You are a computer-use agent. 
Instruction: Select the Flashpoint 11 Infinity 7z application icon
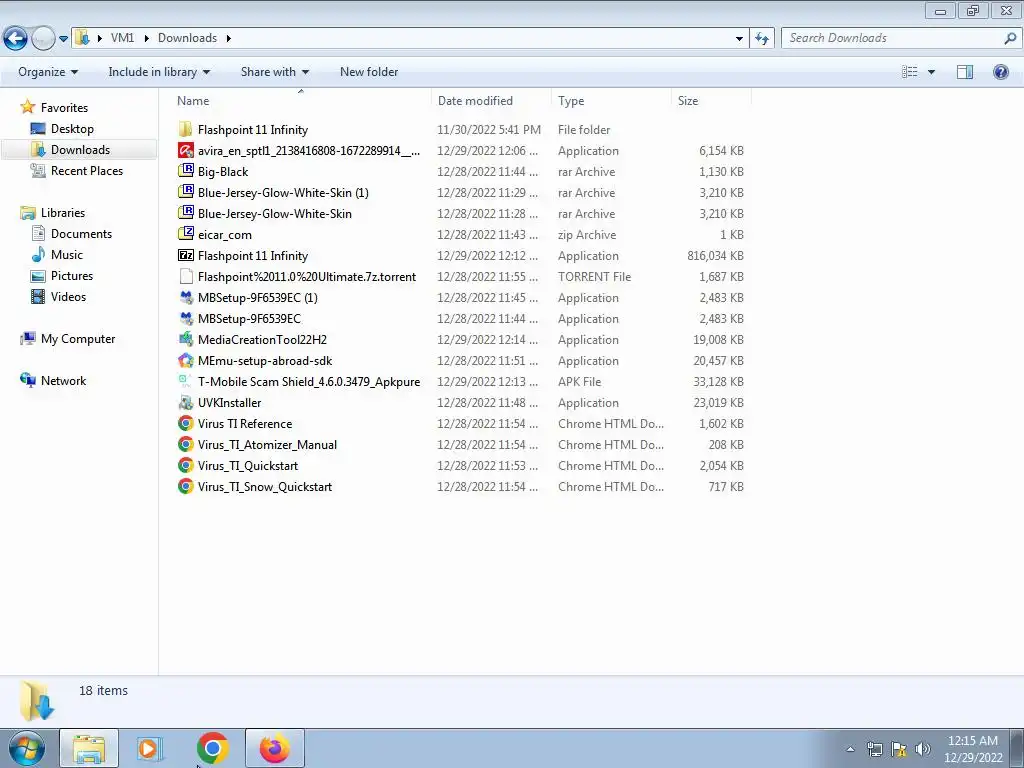click(185, 255)
